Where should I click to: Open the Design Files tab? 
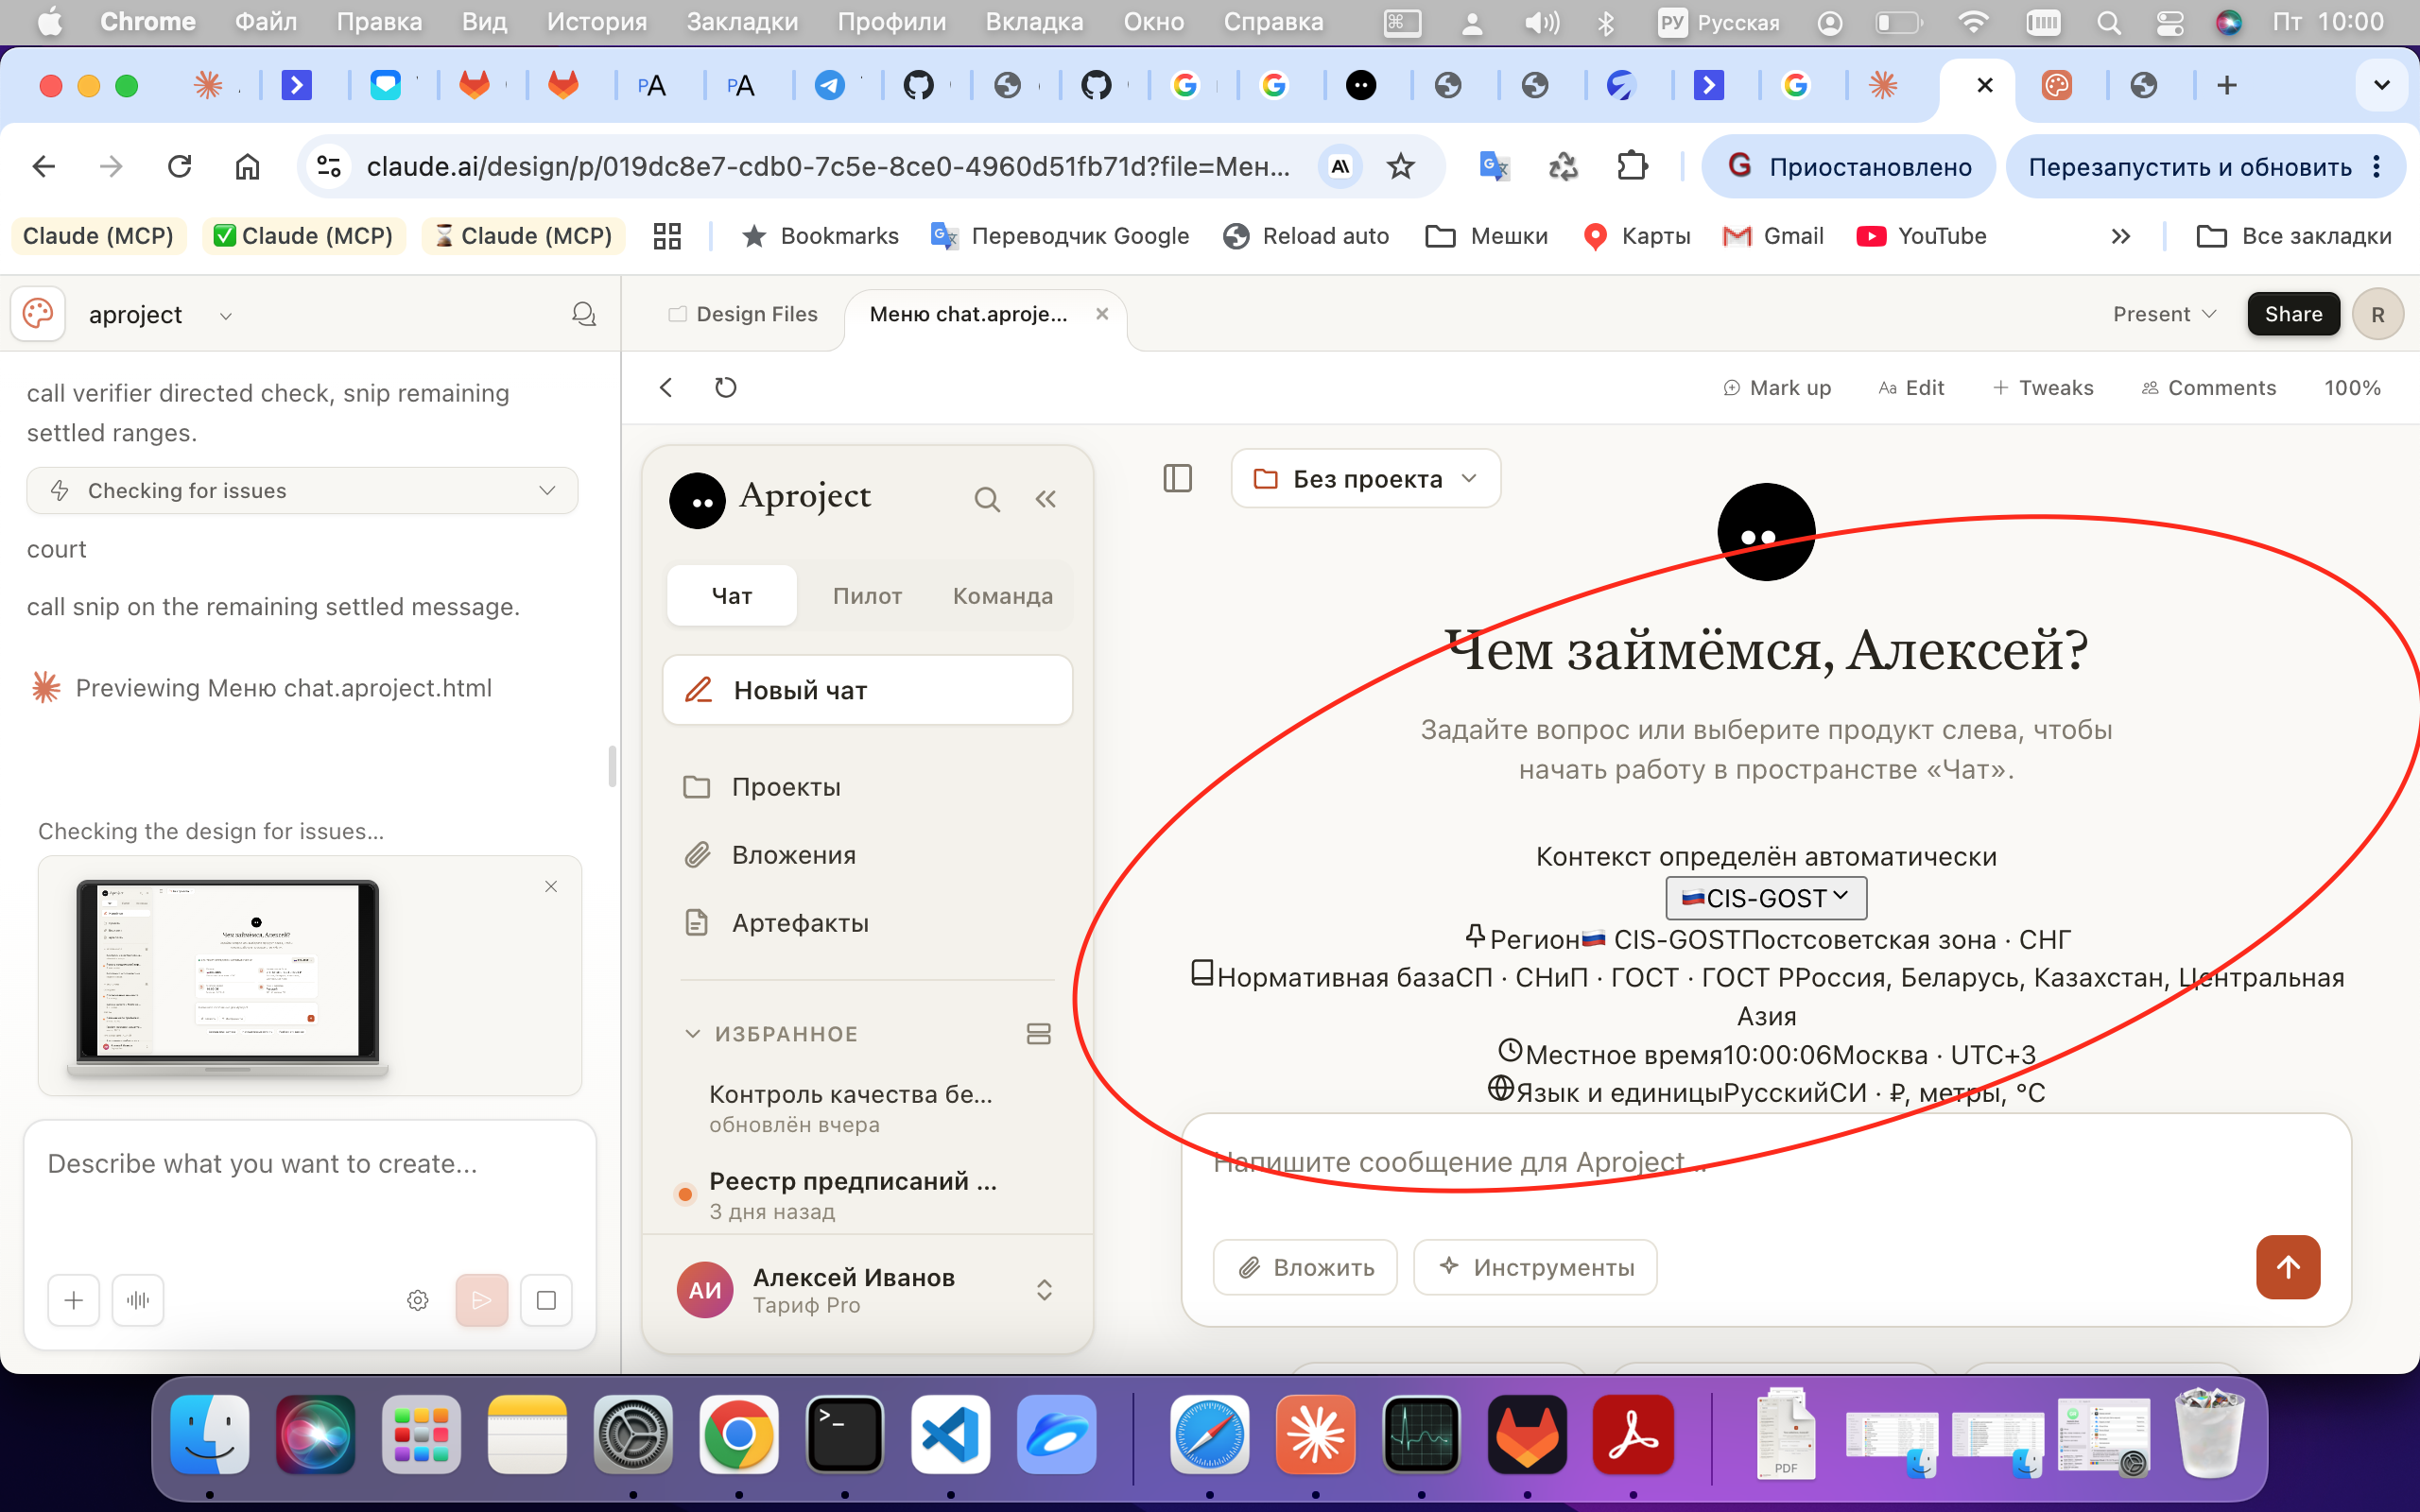point(743,314)
